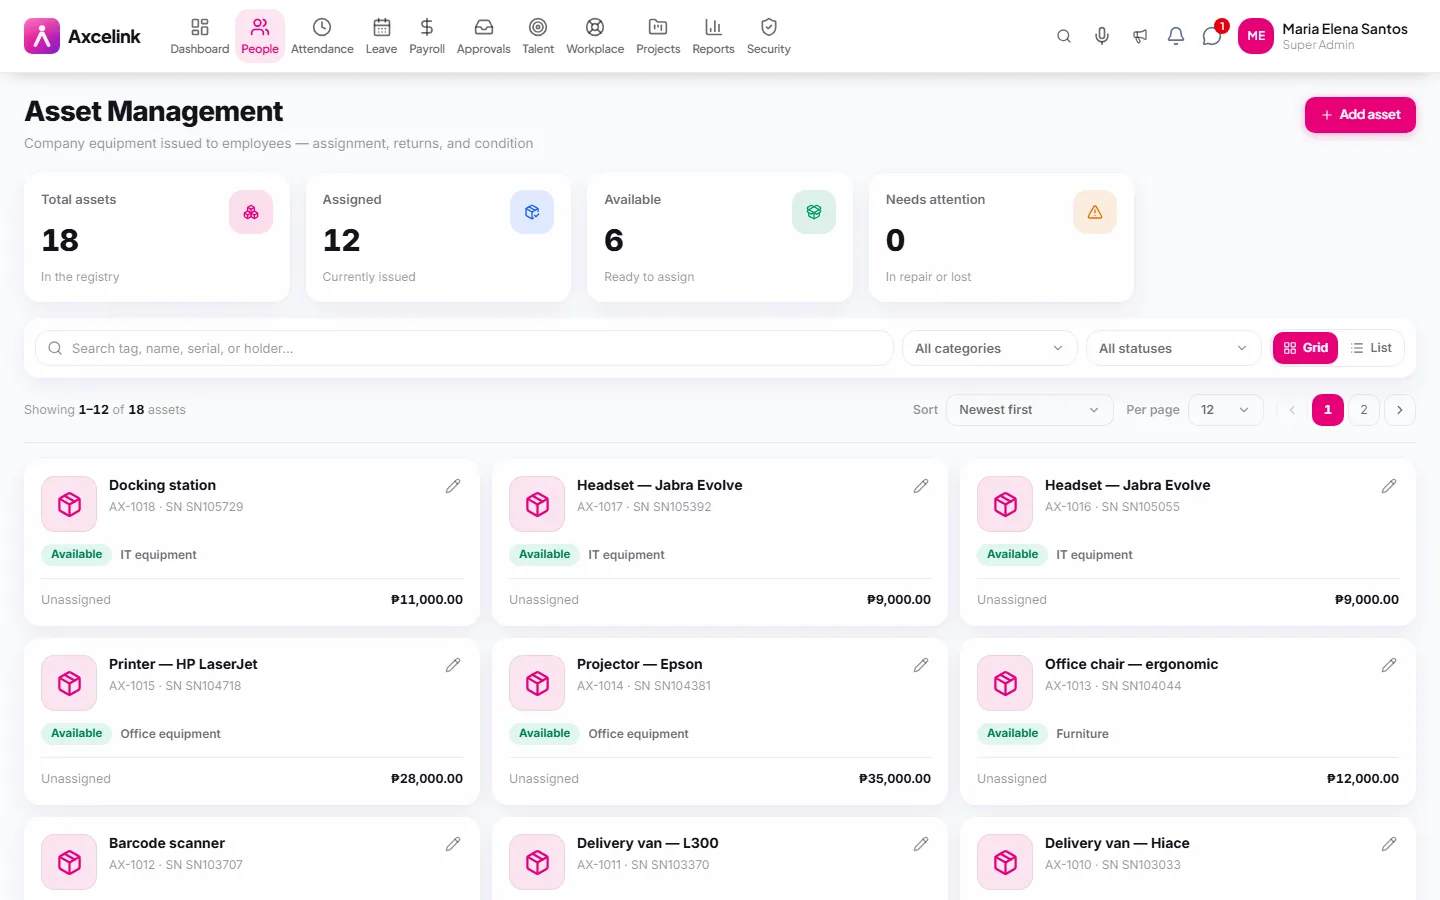Screen dimensions: 1440x900
Task: Click the ₱11,000.00 asset value
Action: click(427, 600)
